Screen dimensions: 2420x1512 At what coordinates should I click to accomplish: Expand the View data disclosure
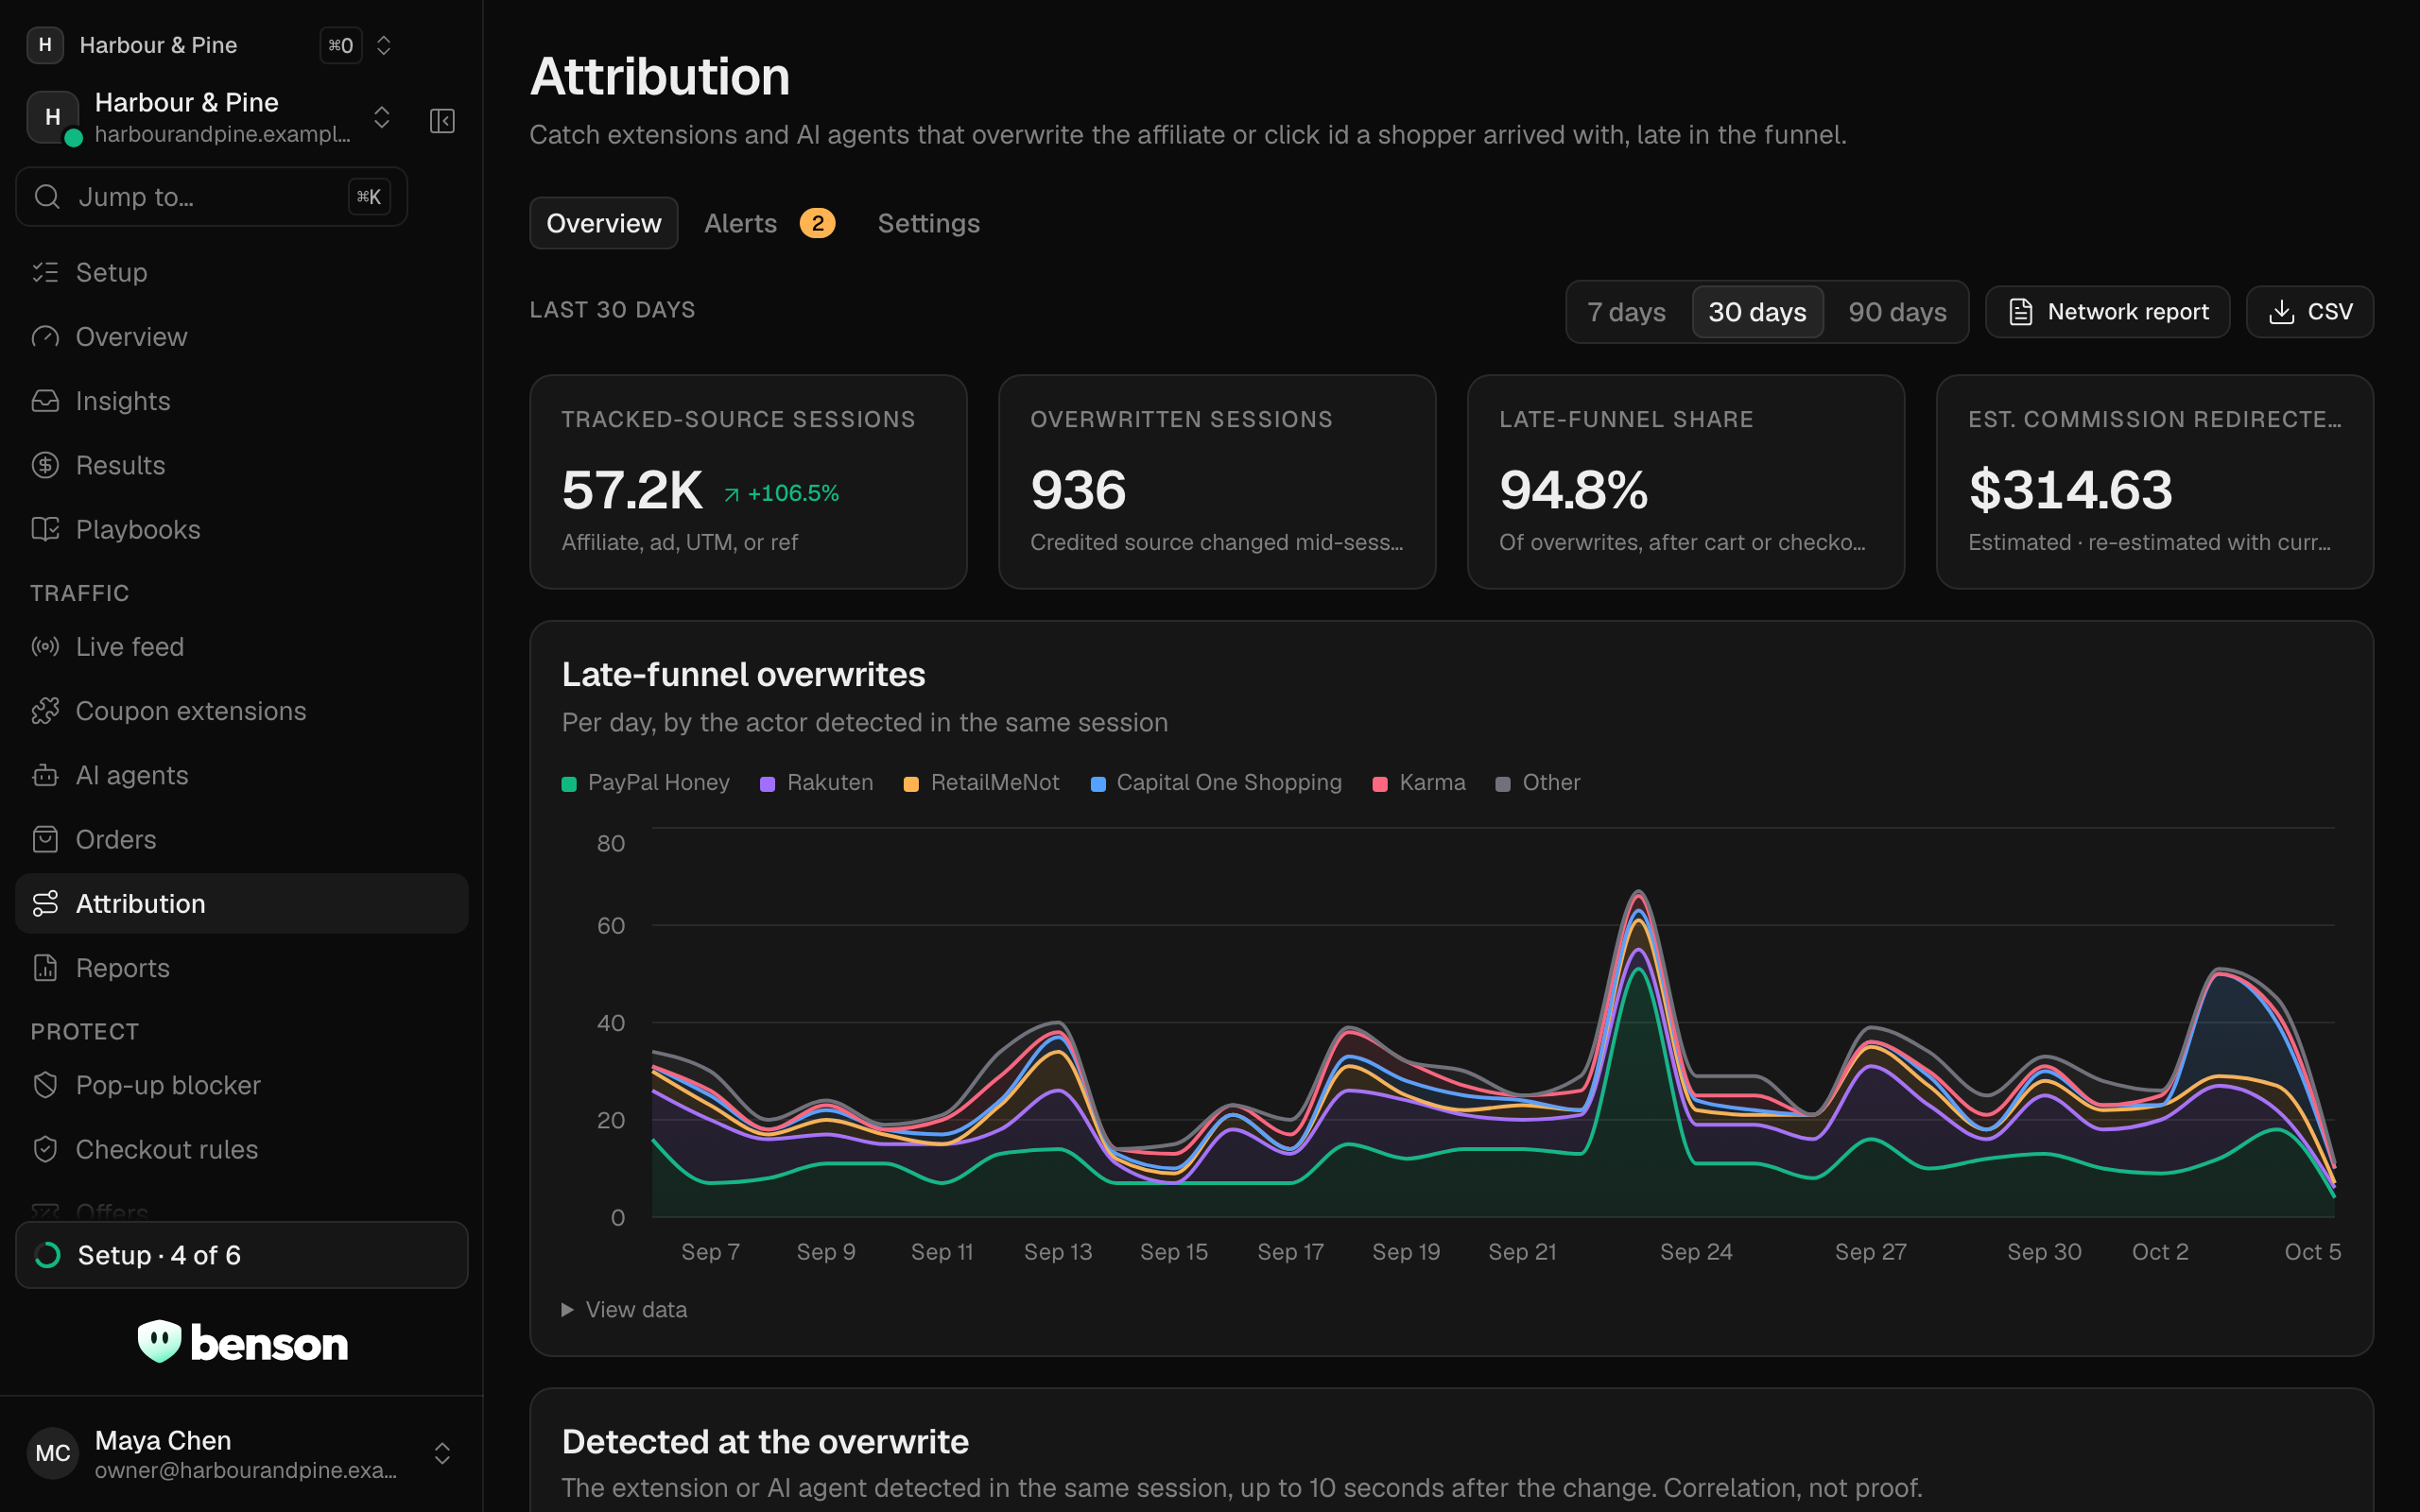[x=625, y=1310]
